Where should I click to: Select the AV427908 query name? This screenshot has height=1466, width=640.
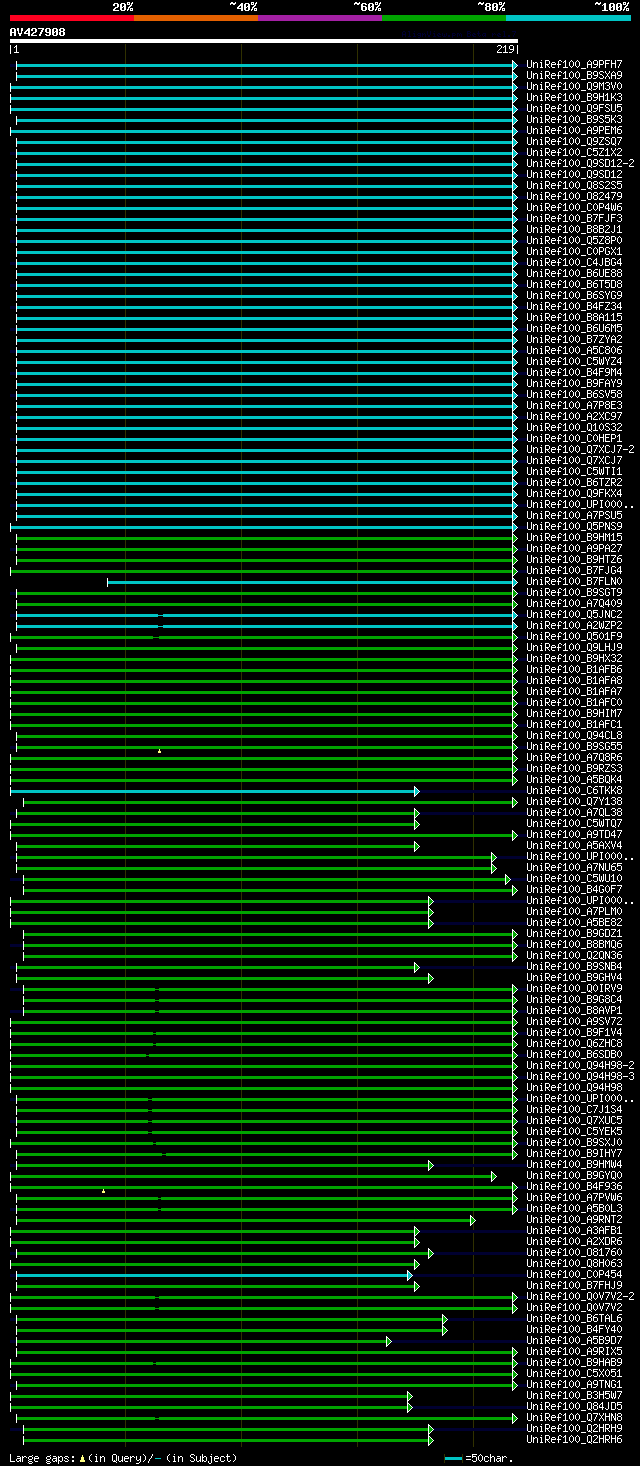(x=38, y=32)
